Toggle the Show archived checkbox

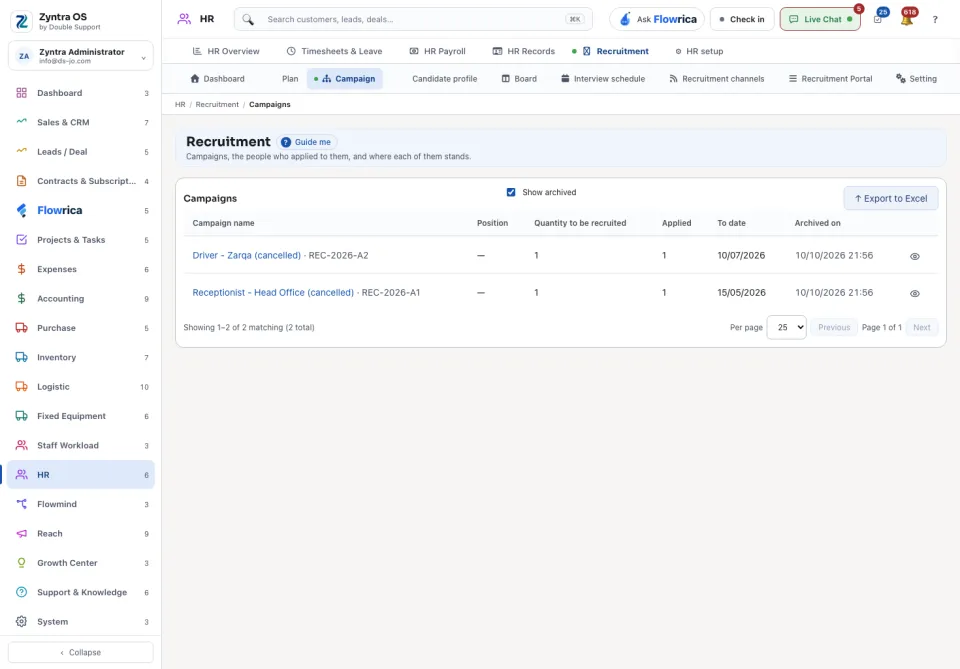pos(511,192)
